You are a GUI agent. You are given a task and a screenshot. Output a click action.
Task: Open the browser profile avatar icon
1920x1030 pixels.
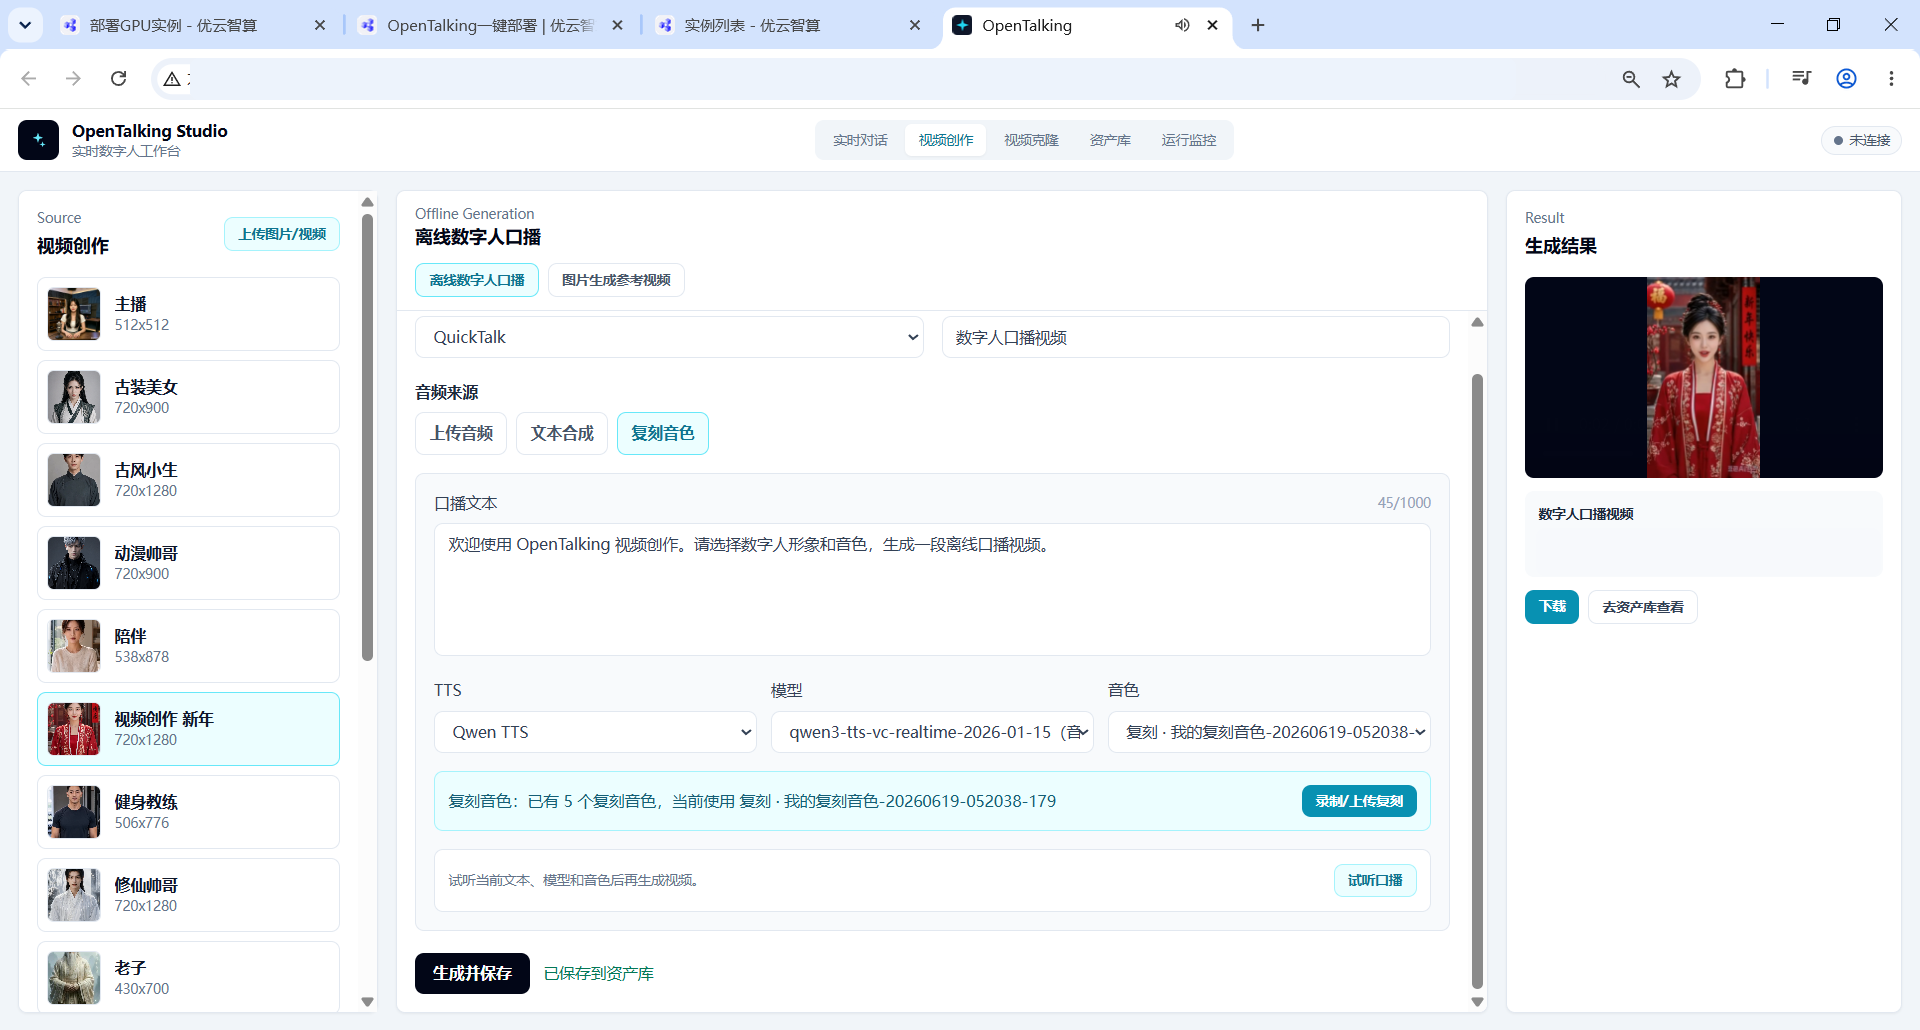pyautogui.click(x=1846, y=78)
